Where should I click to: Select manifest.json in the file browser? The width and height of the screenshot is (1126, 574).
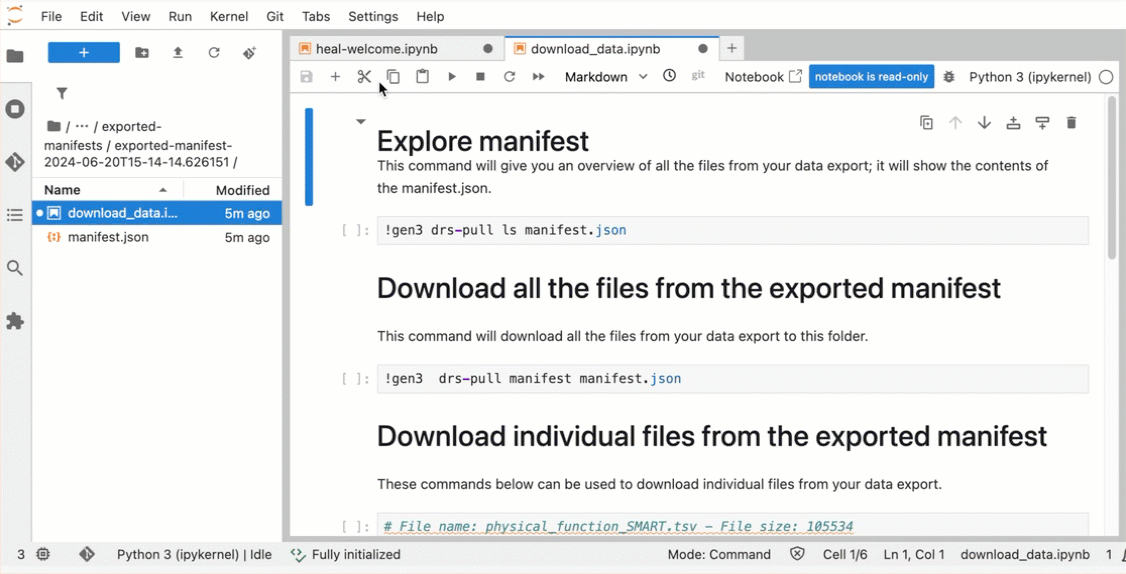tap(157, 237)
